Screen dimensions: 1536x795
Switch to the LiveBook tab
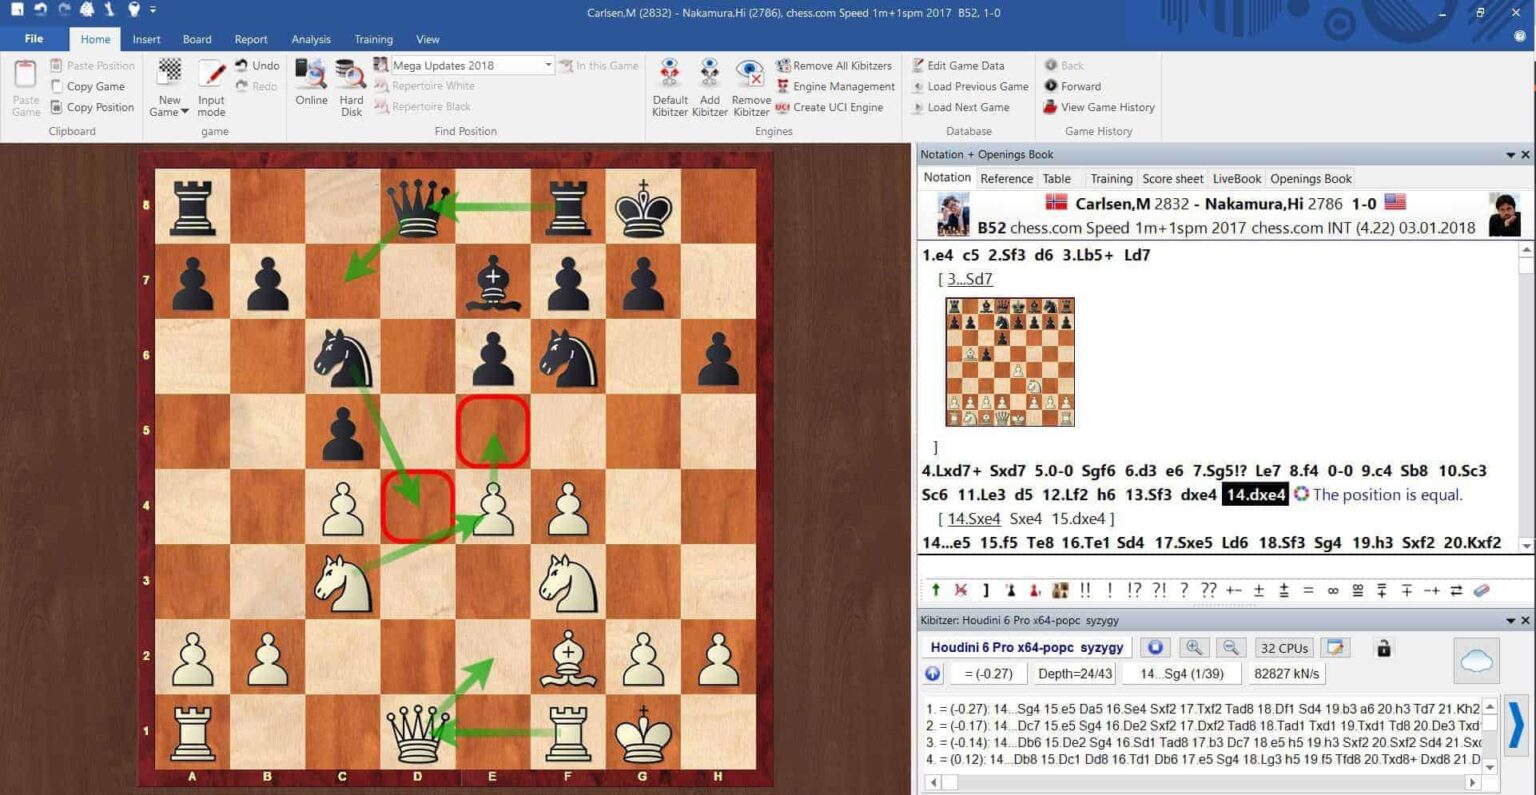click(1236, 178)
